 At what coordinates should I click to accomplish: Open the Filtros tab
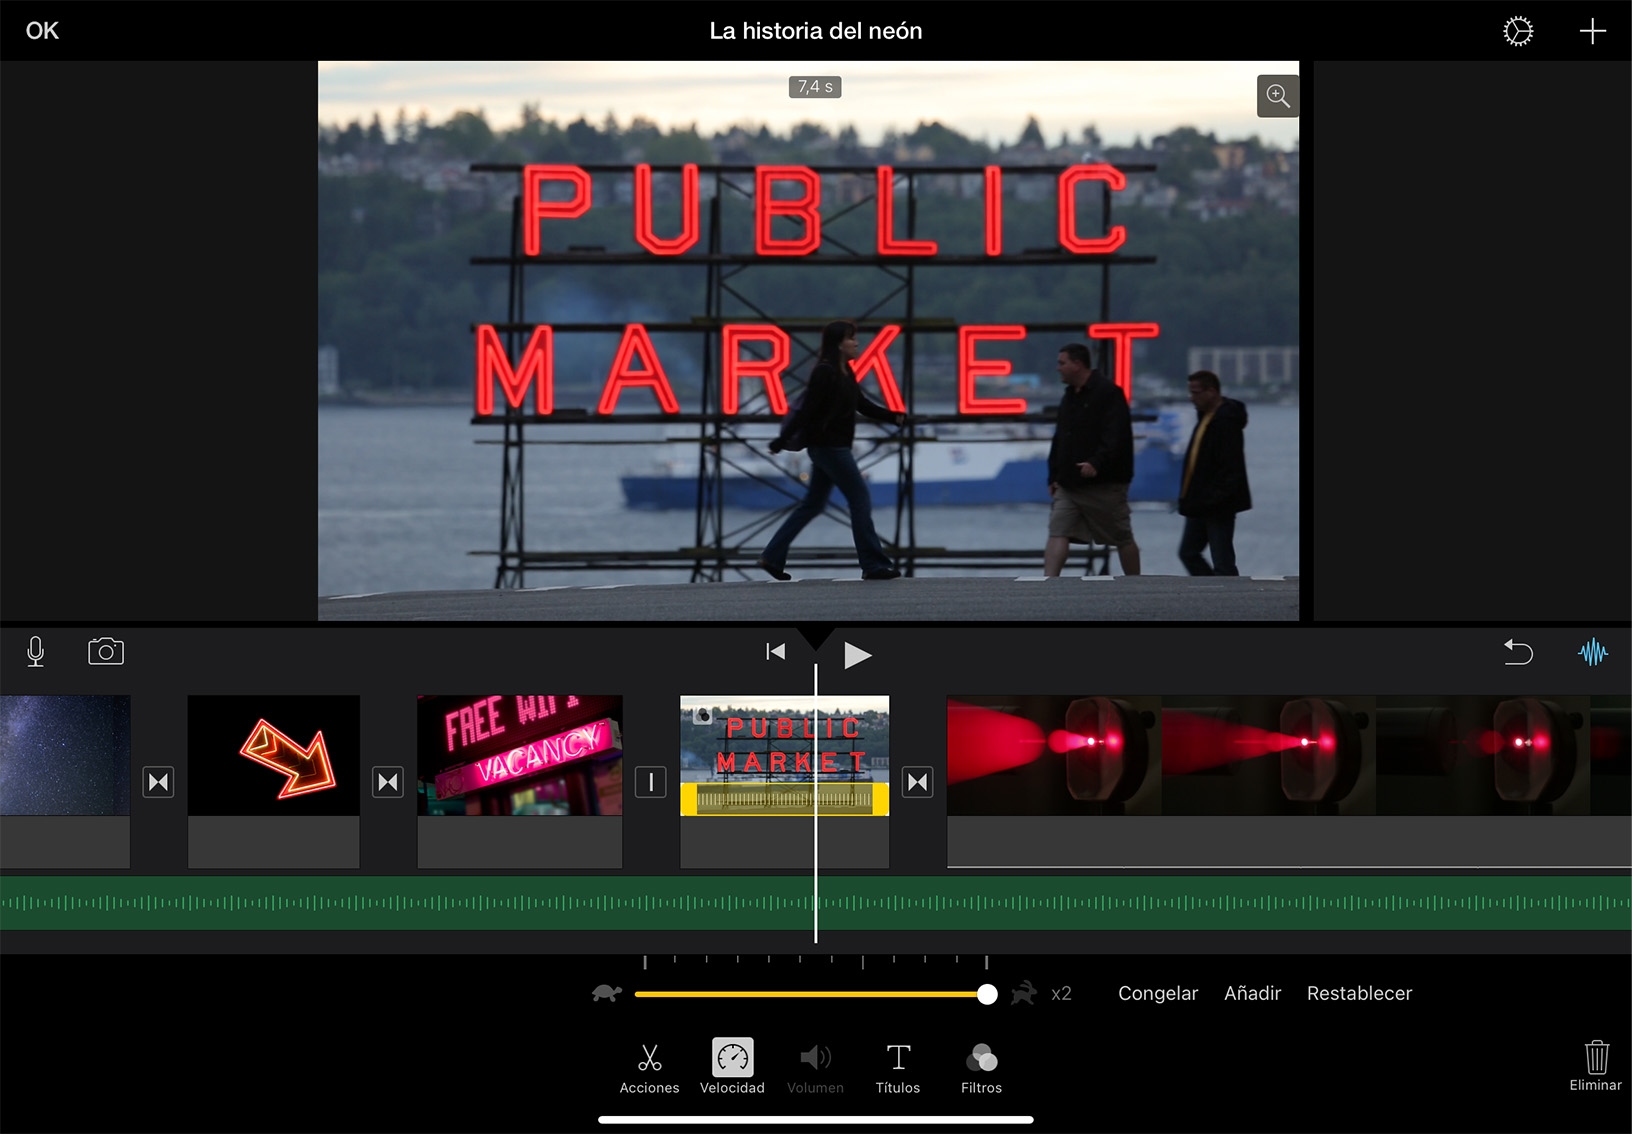pyautogui.click(x=981, y=1068)
